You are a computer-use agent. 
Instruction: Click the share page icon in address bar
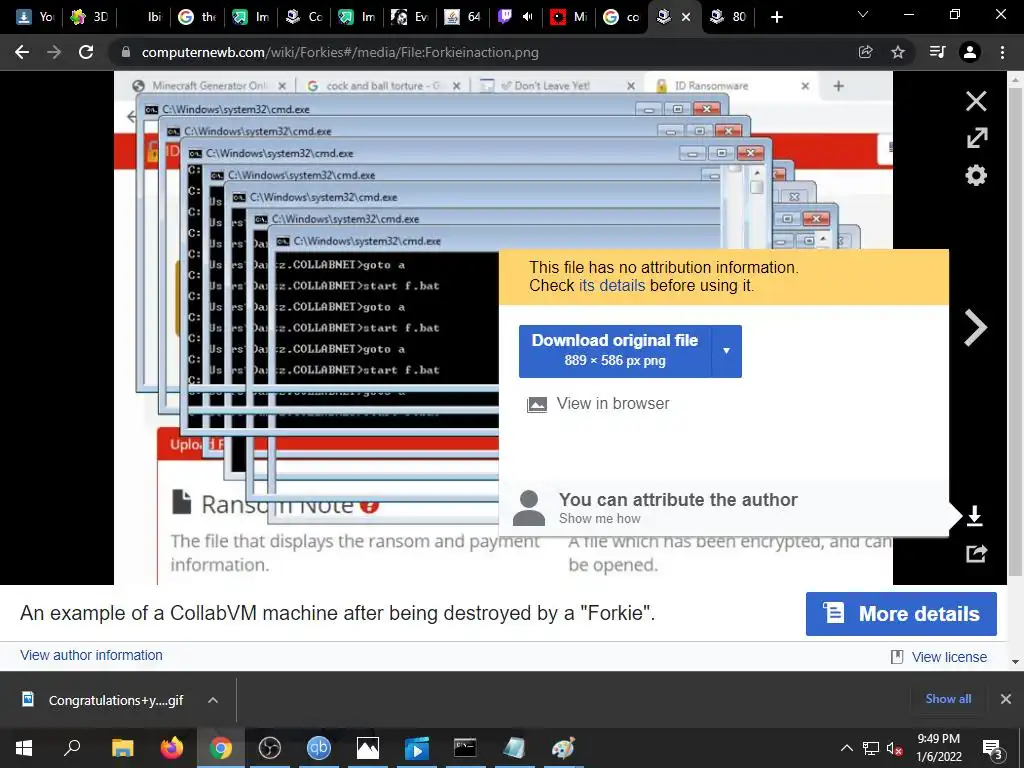pos(865,52)
